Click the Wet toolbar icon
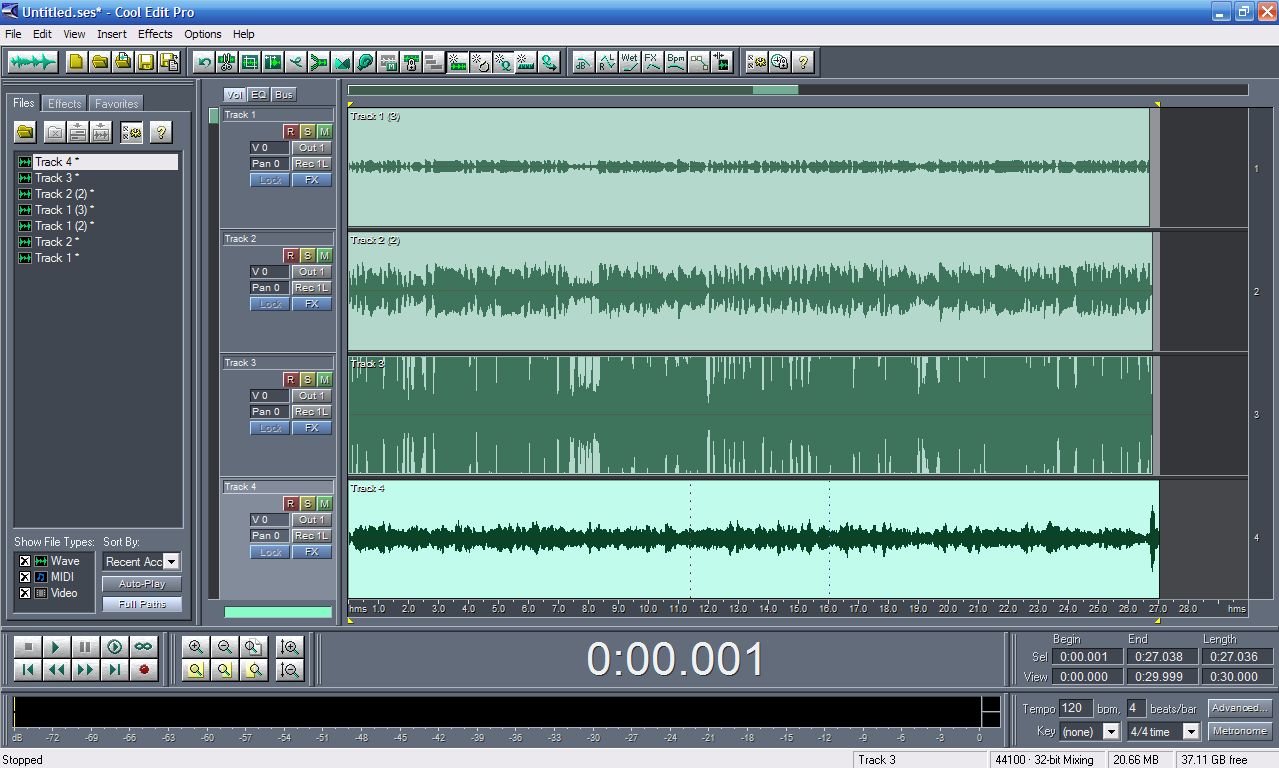1279x768 pixels. (629, 62)
